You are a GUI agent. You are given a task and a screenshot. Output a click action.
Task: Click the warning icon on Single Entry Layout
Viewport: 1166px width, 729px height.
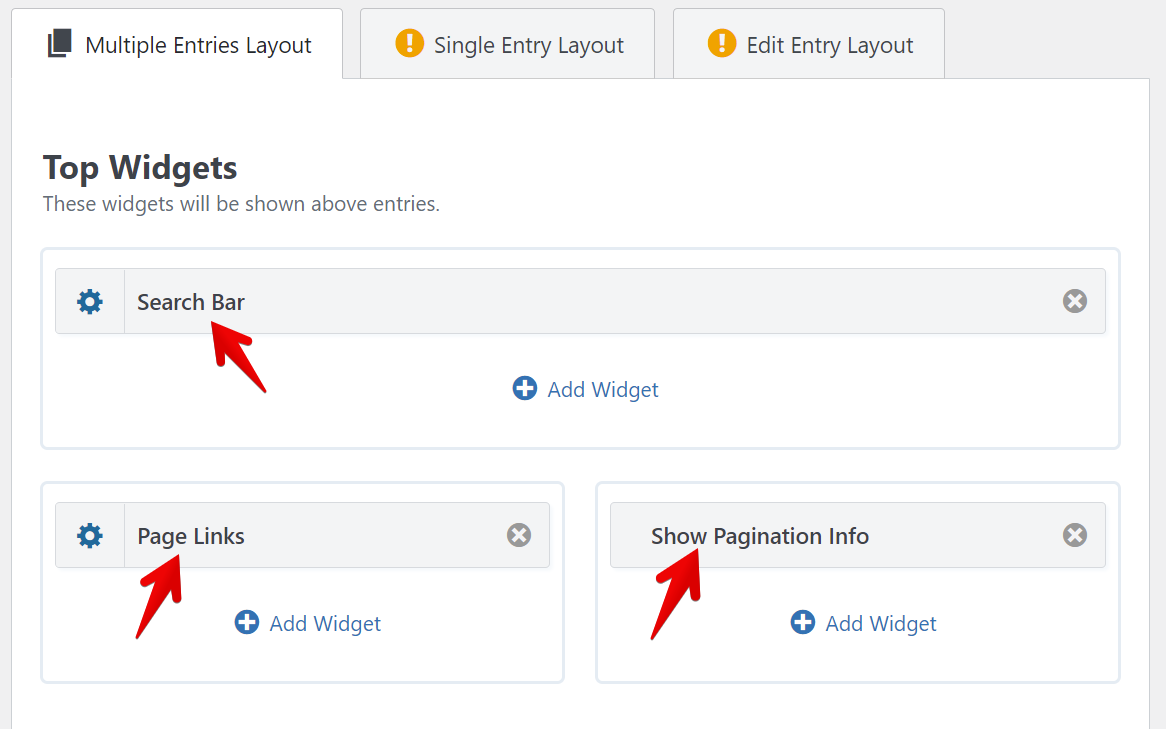410,44
